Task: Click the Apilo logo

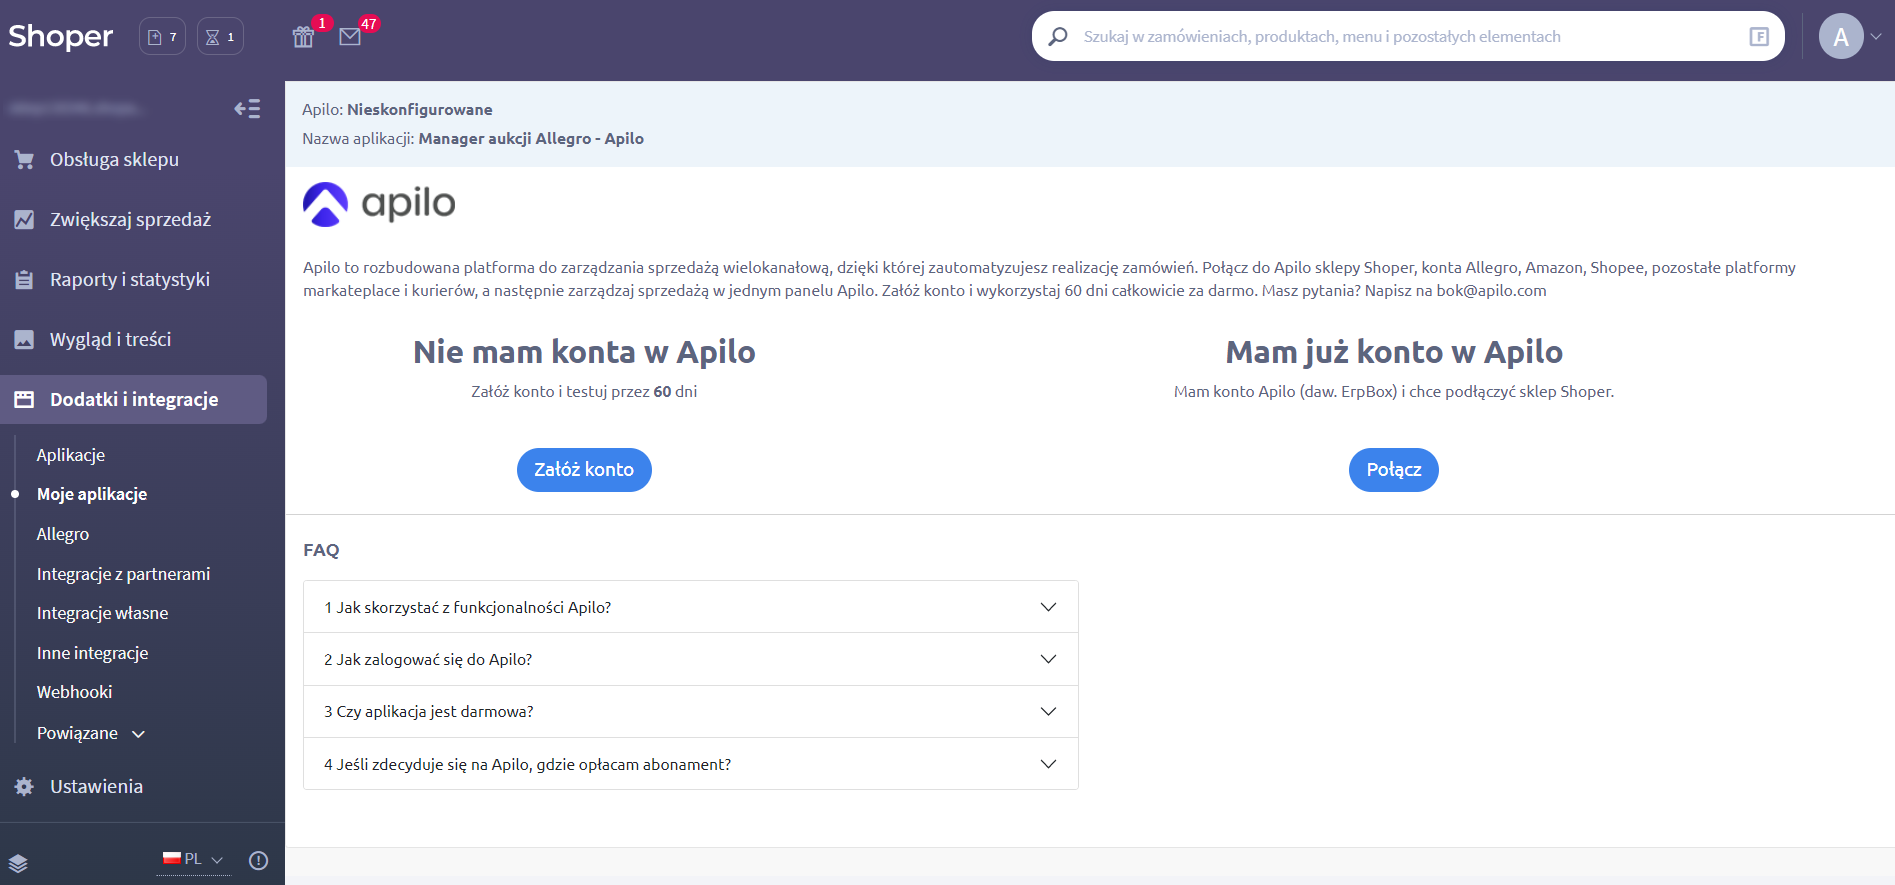Action: (x=379, y=204)
